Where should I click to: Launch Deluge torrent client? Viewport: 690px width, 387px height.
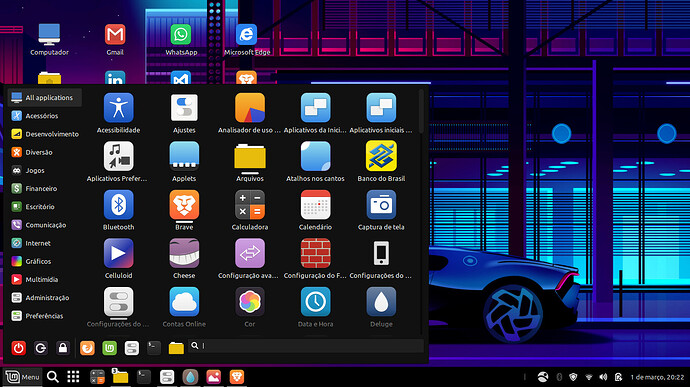(381, 307)
